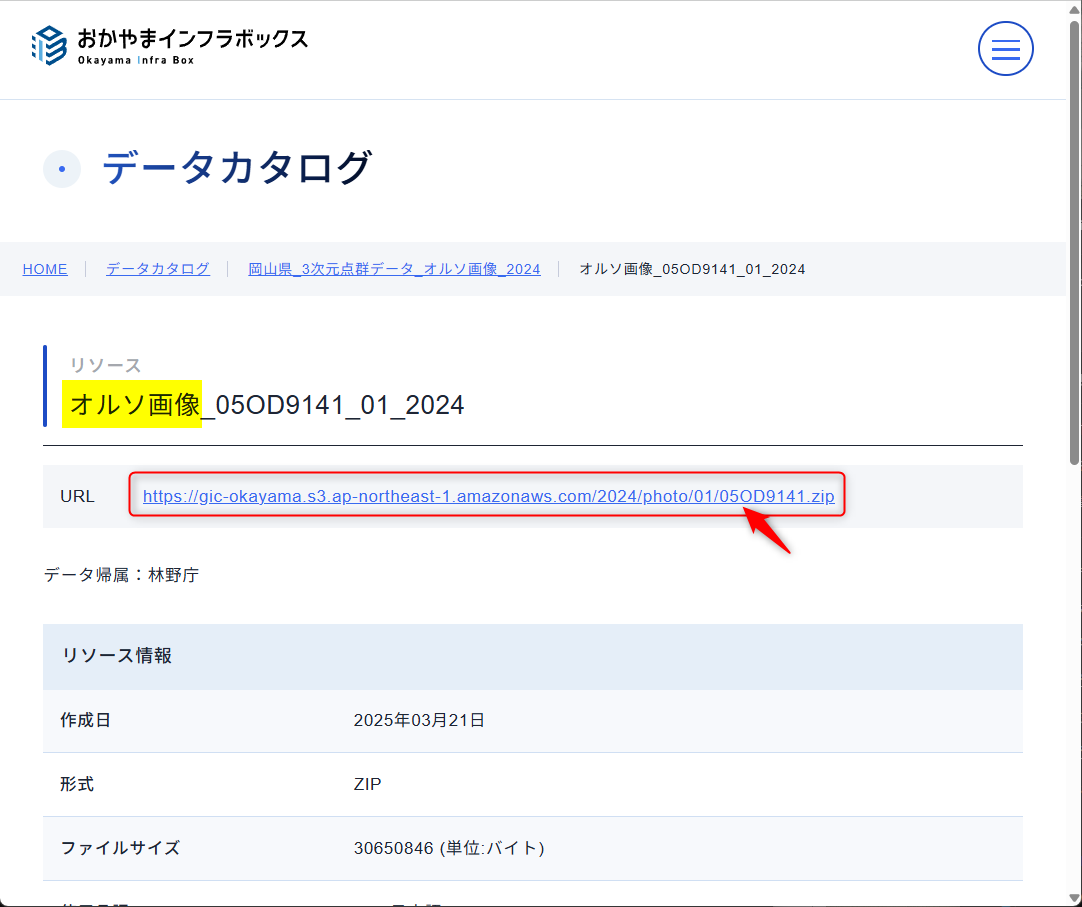Image resolution: width=1082 pixels, height=907 pixels.
Task: Open データカタログ breadcrumb link
Action: tap(158, 269)
